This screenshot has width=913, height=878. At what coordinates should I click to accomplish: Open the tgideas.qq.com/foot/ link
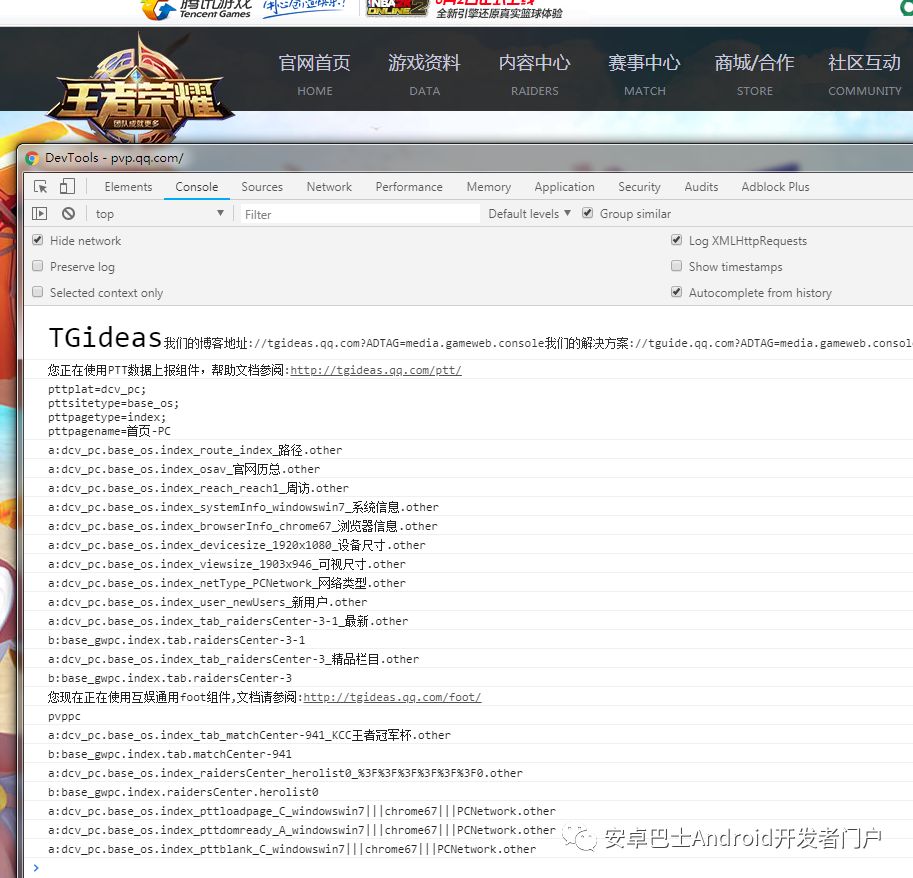click(392, 698)
